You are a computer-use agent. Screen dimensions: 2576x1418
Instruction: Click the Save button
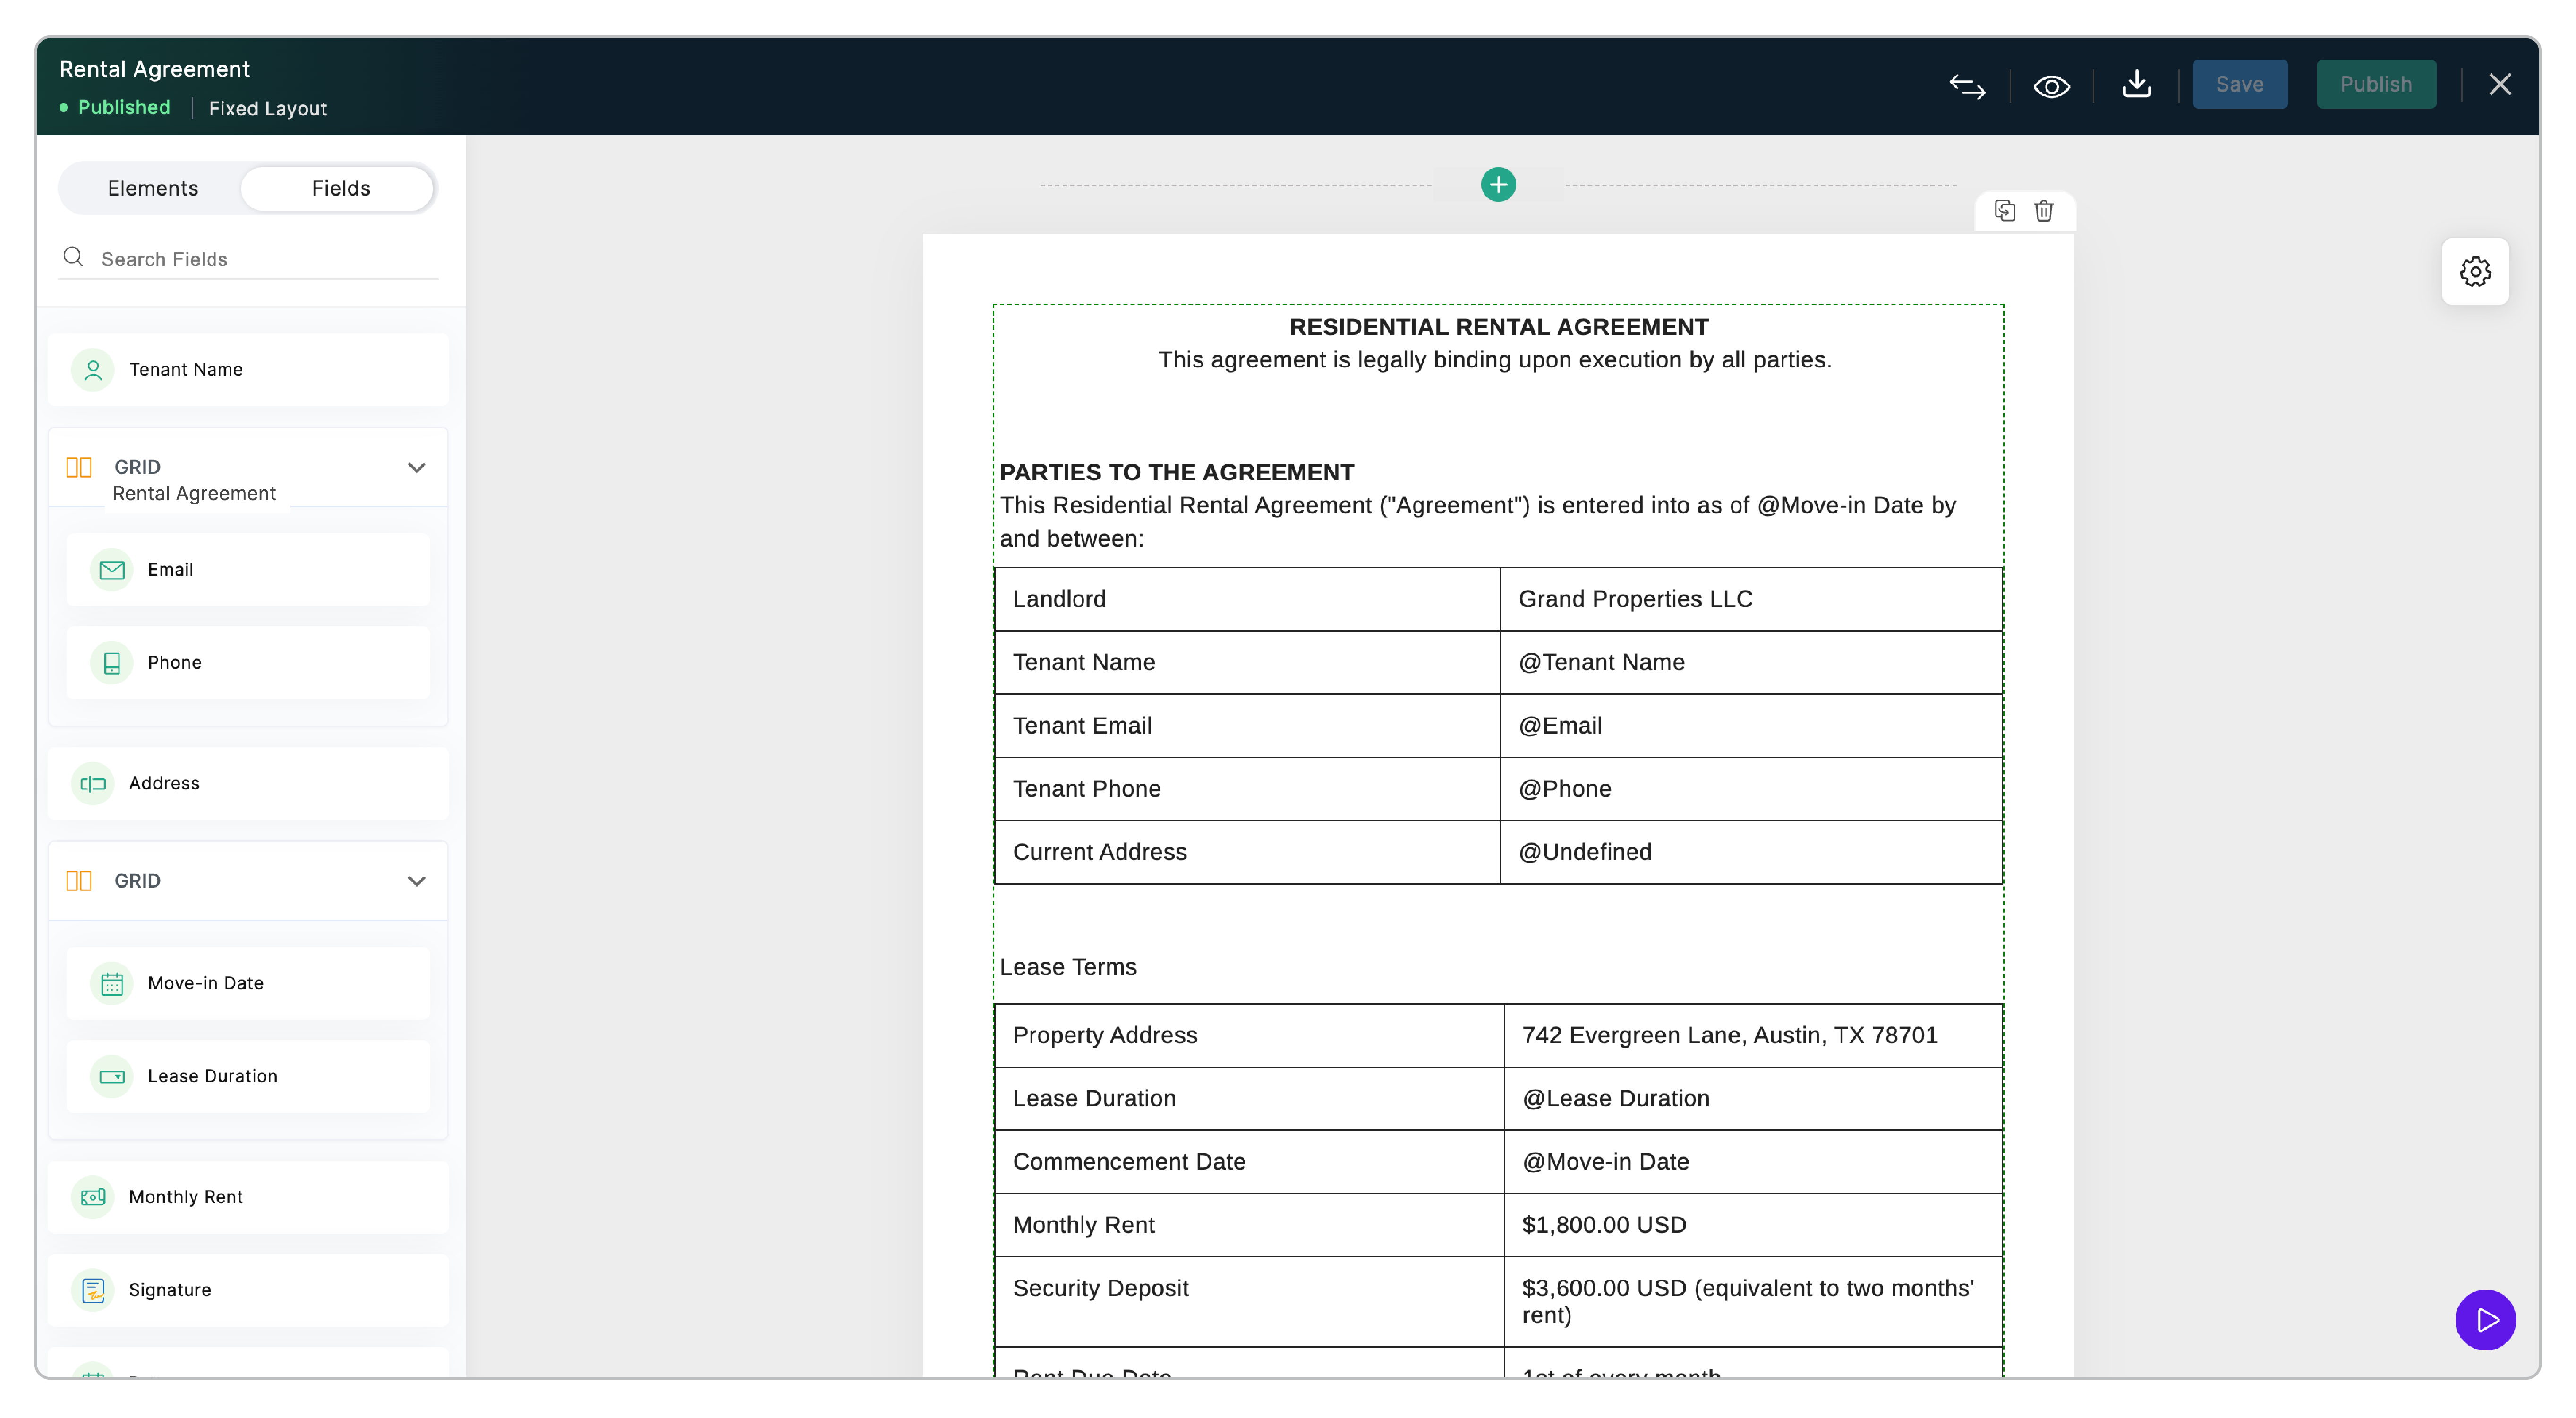pos(2239,85)
